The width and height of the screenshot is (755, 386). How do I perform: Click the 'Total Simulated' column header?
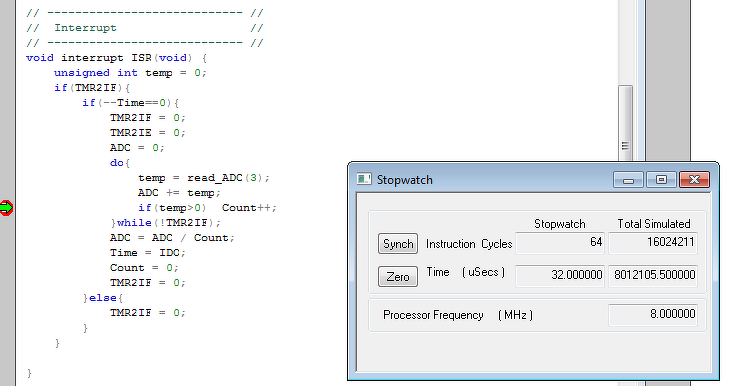tap(653, 224)
